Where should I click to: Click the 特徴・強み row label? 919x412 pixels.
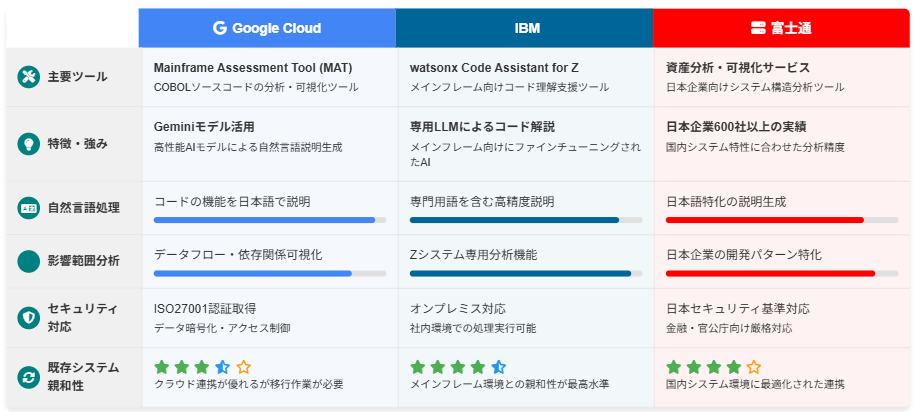point(77,144)
